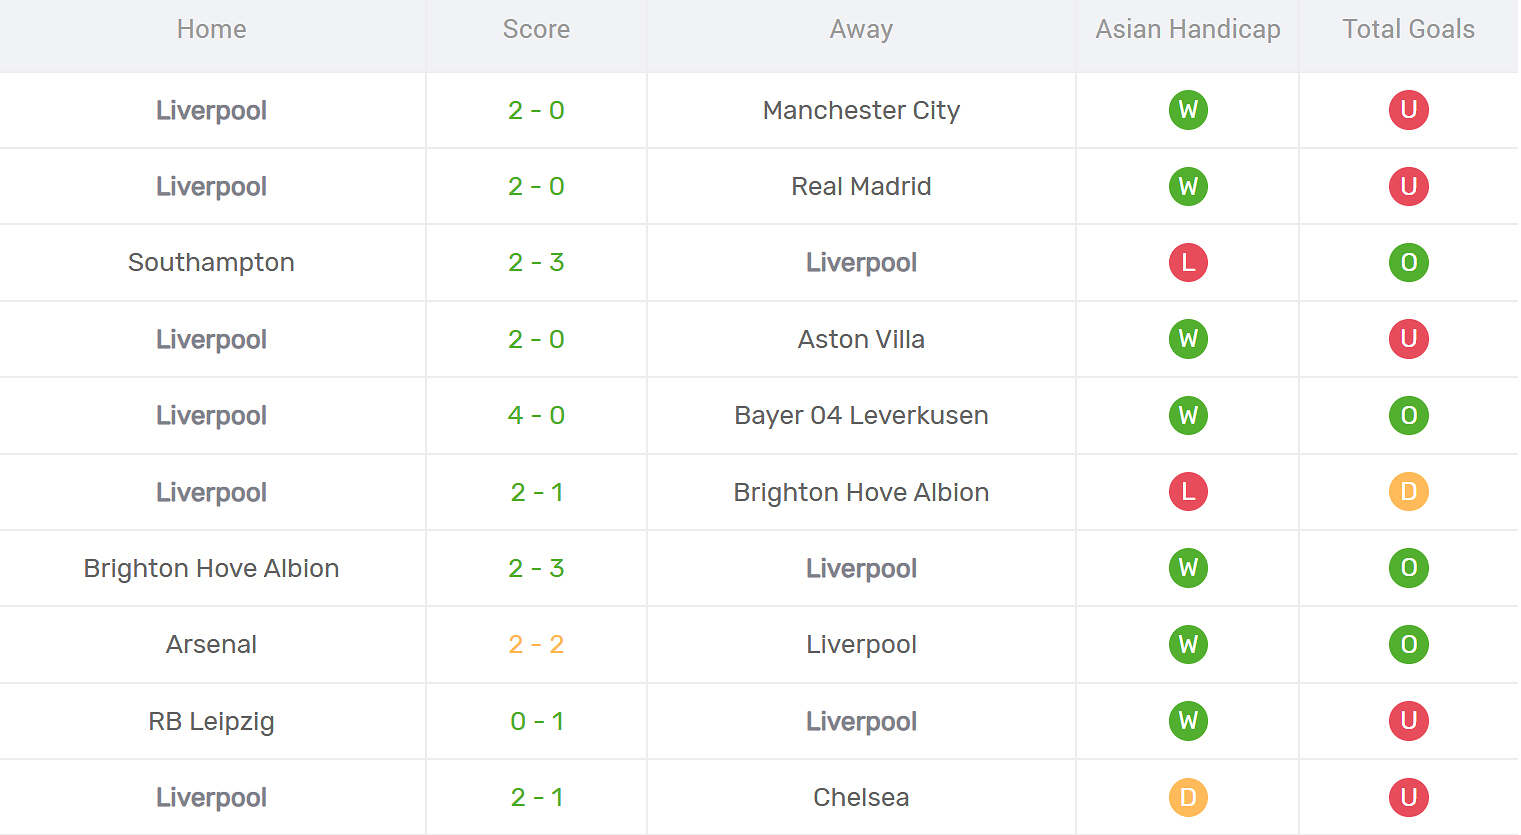Open the Manchester City team link
This screenshot has height=835, width=1521.
[x=861, y=110]
